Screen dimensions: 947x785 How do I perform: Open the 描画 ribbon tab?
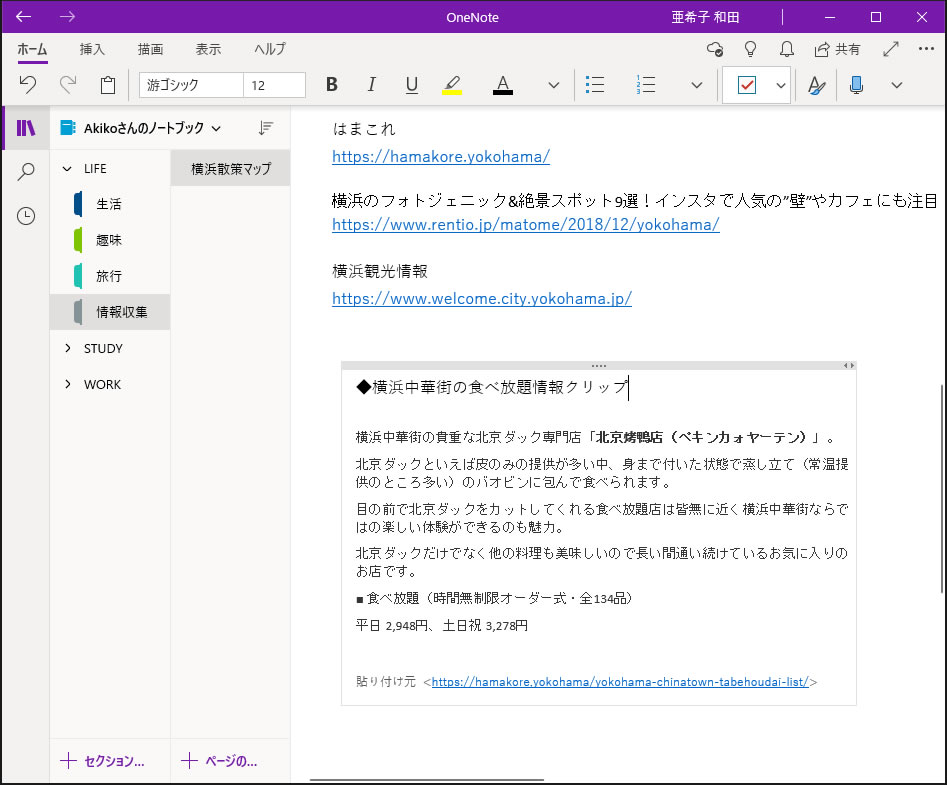[150, 49]
